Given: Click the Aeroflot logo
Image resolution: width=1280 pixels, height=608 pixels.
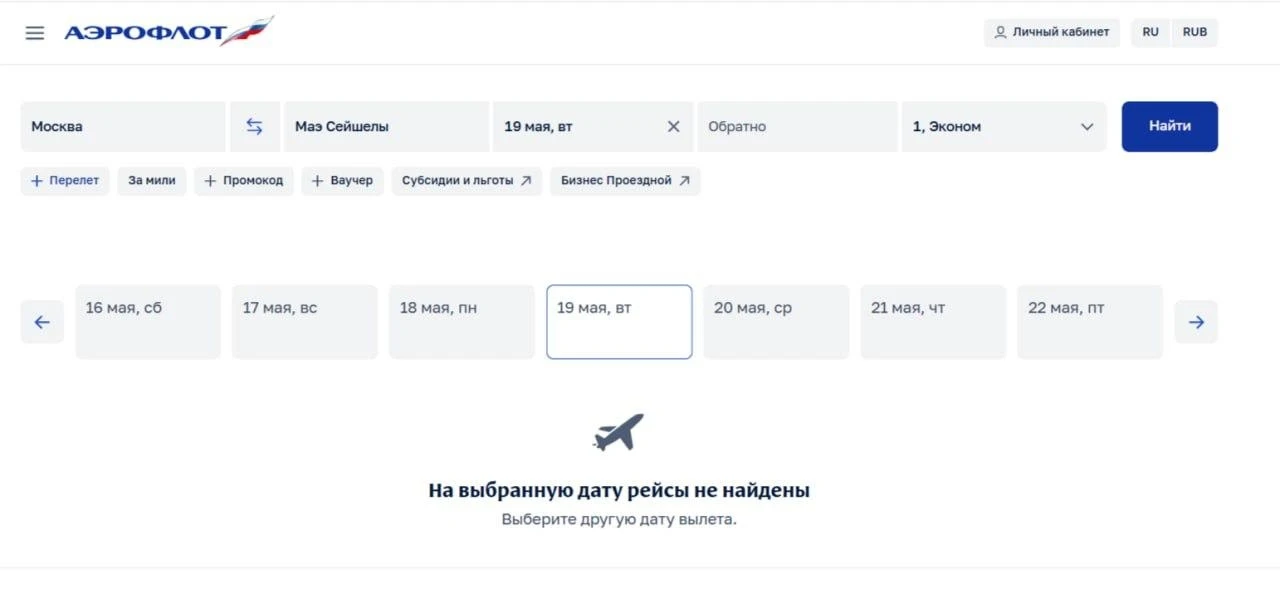Looking at the screenshot, I should pyautogui.click(x=169, y=32).
